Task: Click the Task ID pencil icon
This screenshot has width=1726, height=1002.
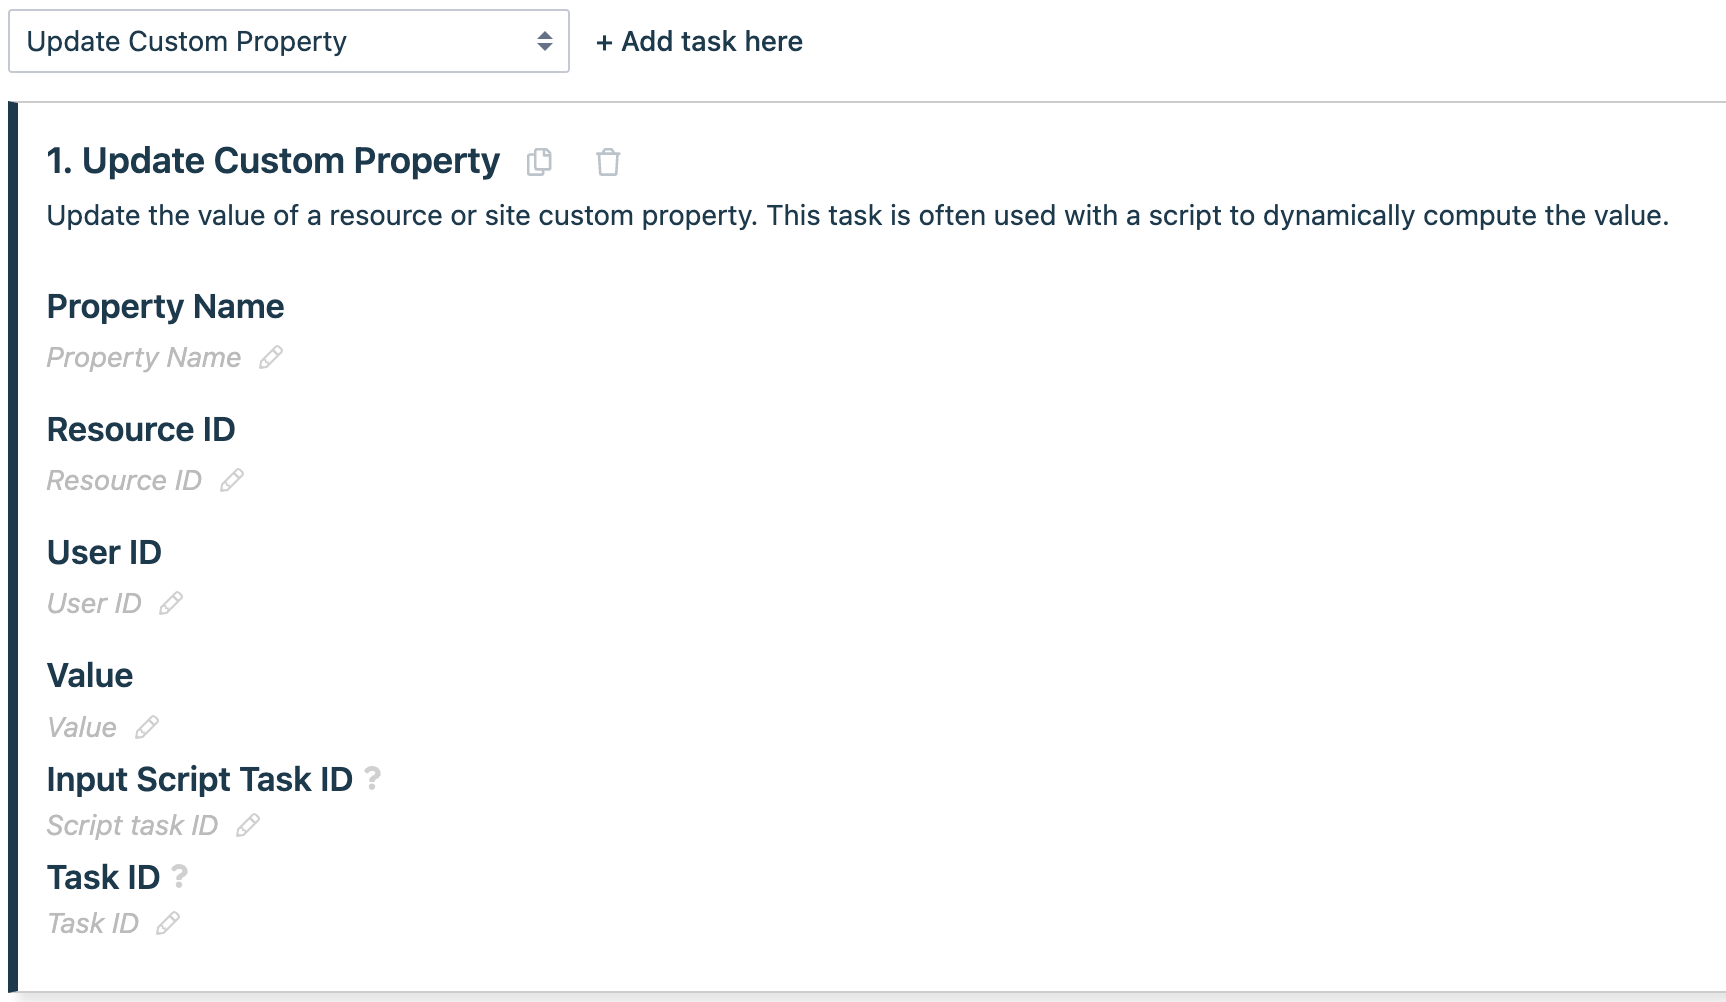Action: (168, 923)
